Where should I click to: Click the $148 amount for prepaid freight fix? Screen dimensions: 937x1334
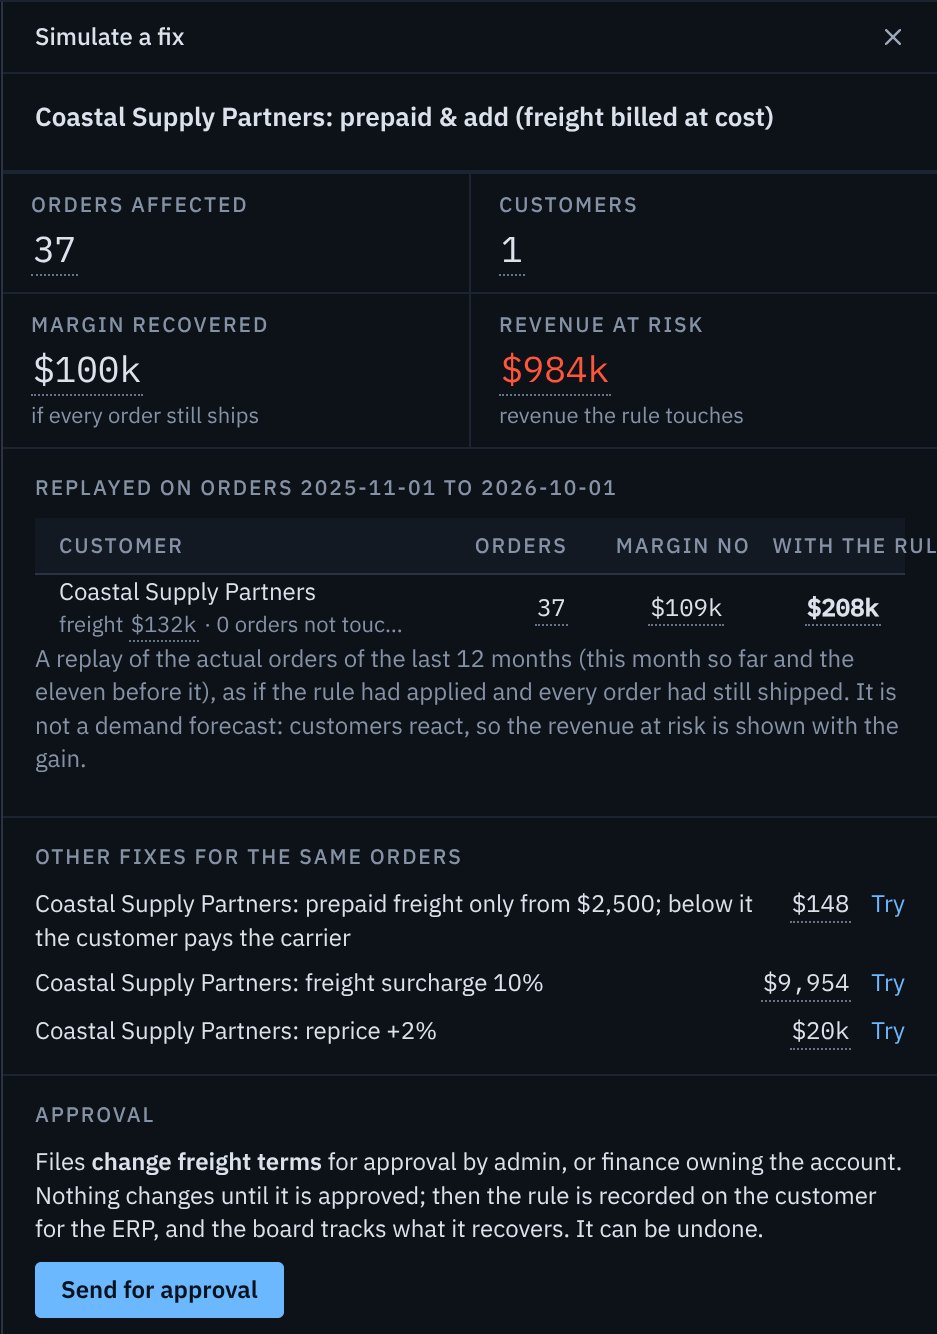[820, 904]
